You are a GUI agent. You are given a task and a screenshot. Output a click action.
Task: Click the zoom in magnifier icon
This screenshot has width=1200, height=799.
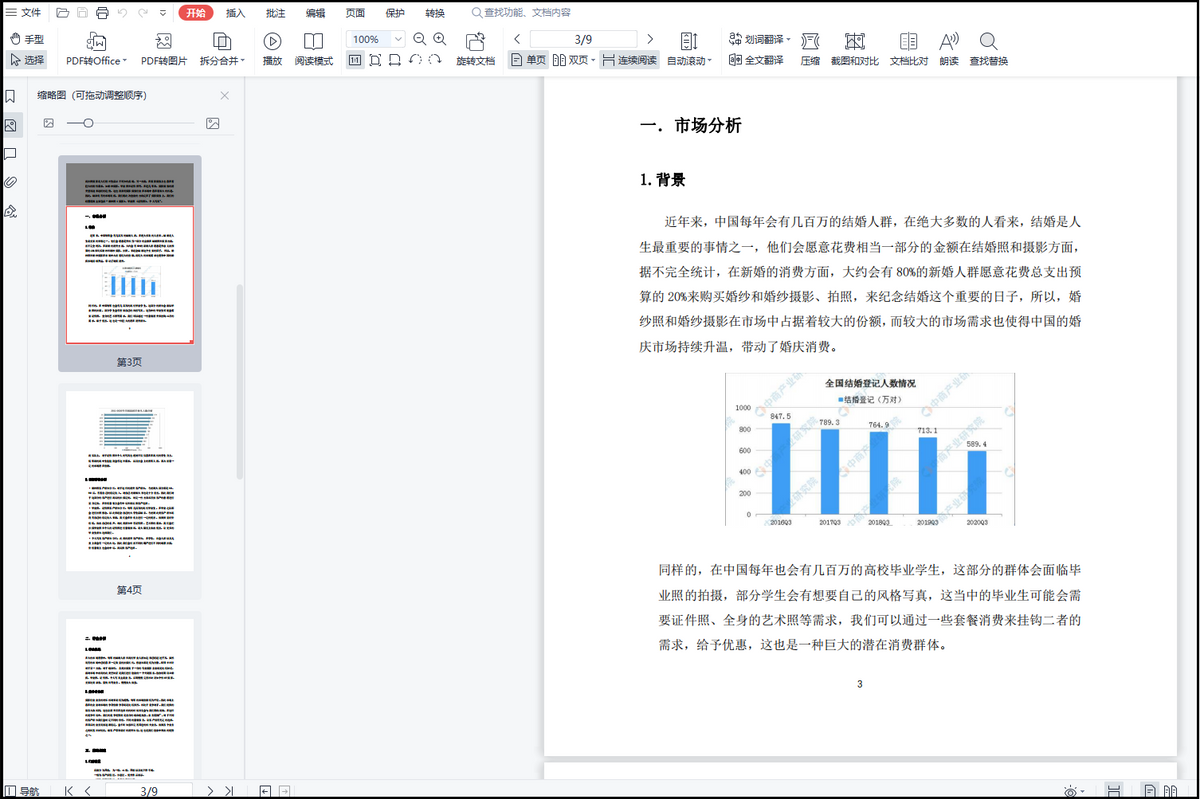pyautogui.click(x=439, y=39)
